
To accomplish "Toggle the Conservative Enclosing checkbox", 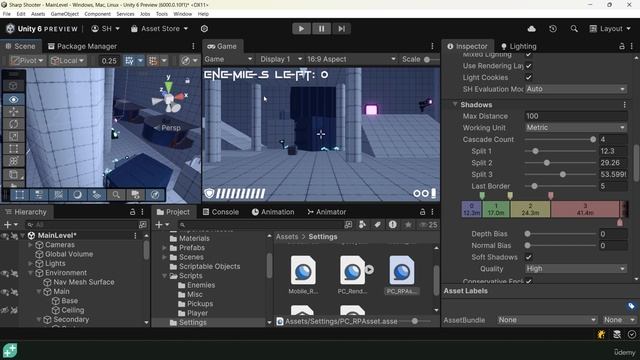I will [528, 281].
